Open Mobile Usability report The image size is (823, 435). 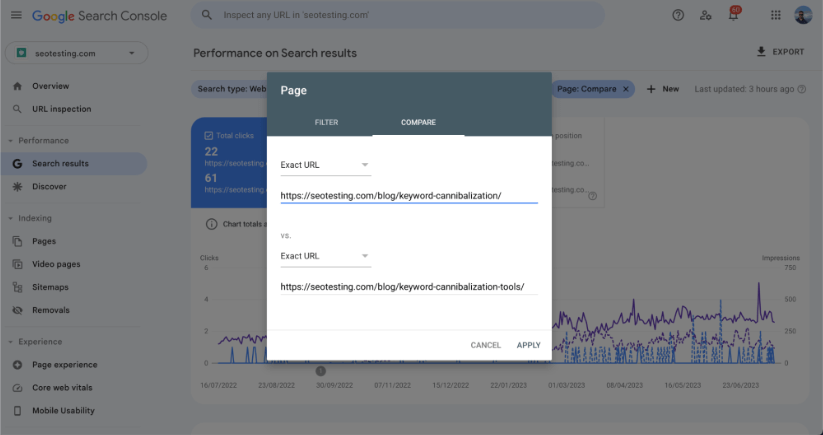pyautogui.click(x=63, y=411)
